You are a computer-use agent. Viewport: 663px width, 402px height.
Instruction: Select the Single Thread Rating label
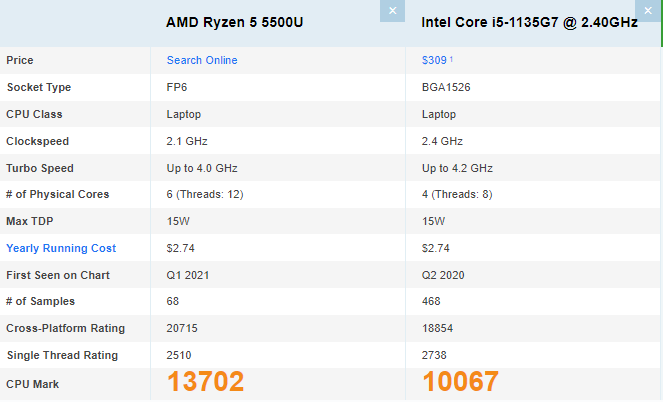(62, 356)
